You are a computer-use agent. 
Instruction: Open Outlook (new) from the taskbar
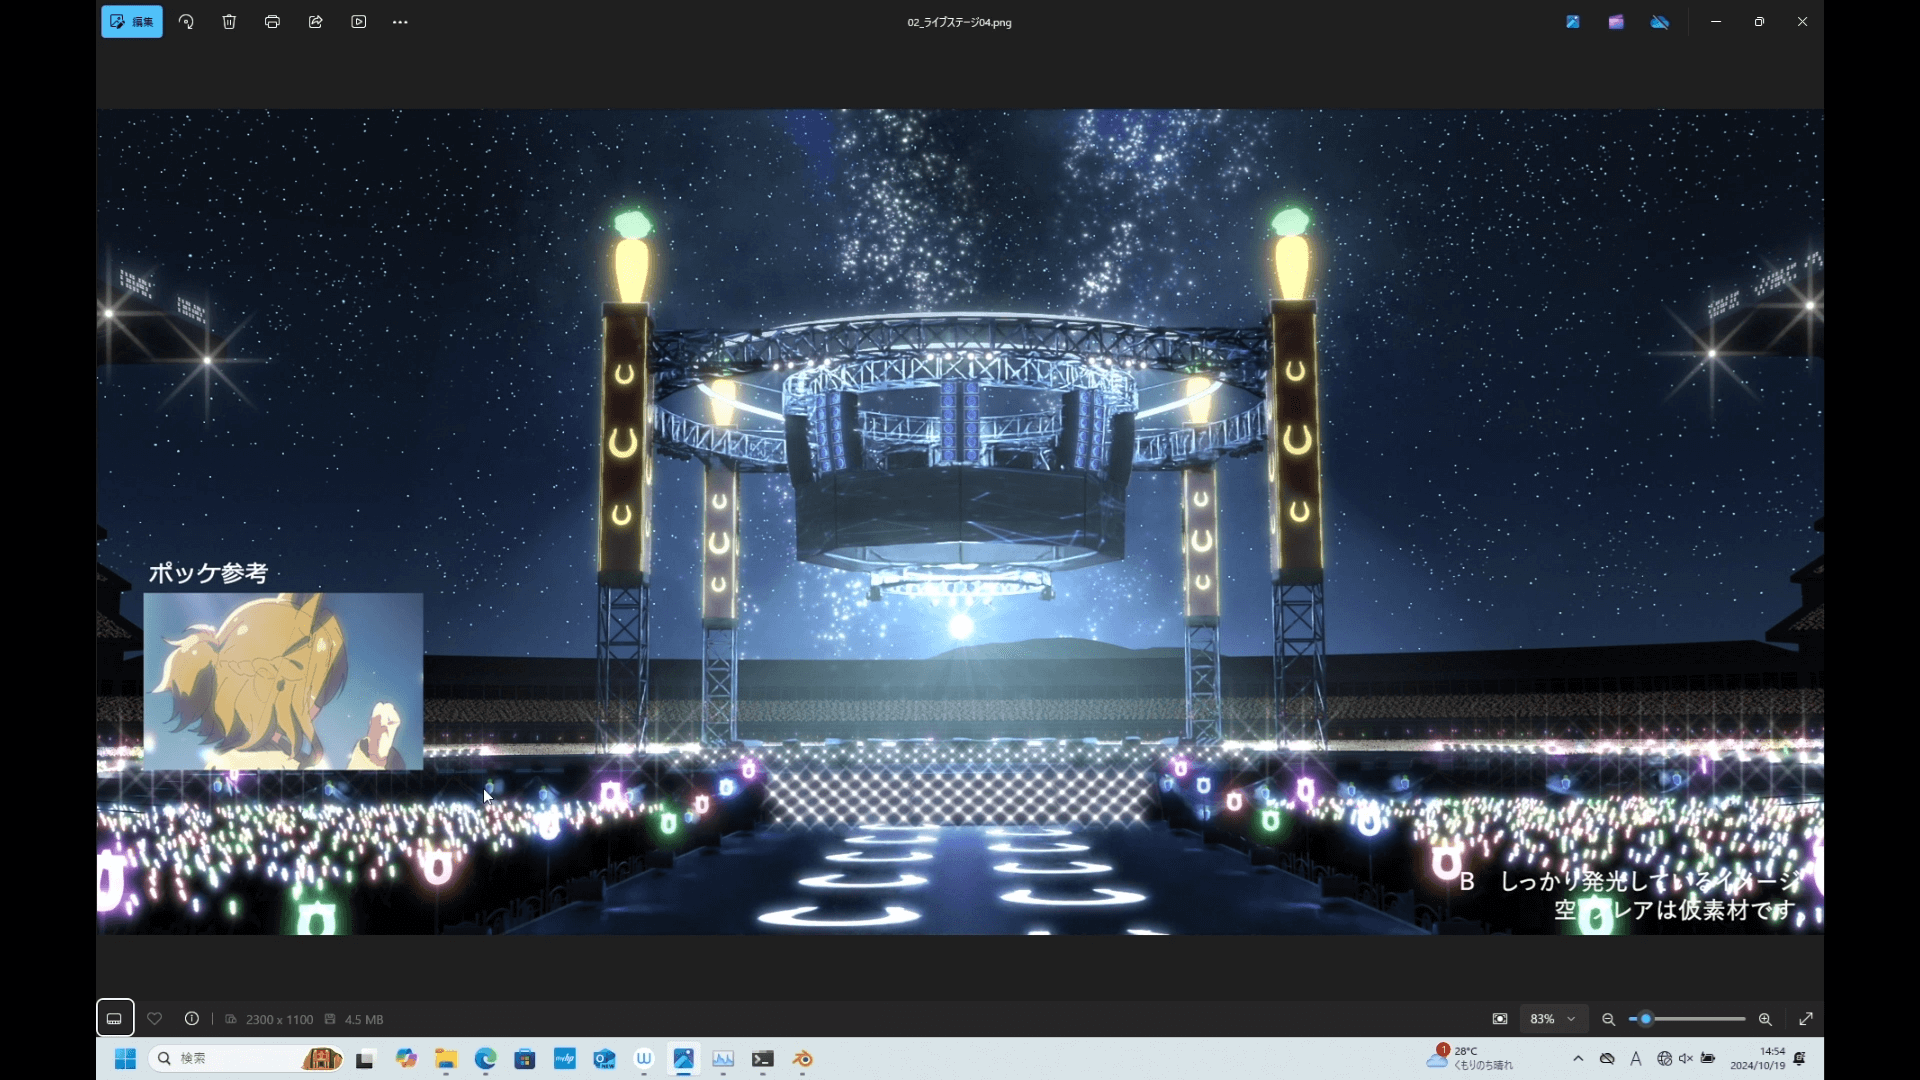click(605, 1059)
